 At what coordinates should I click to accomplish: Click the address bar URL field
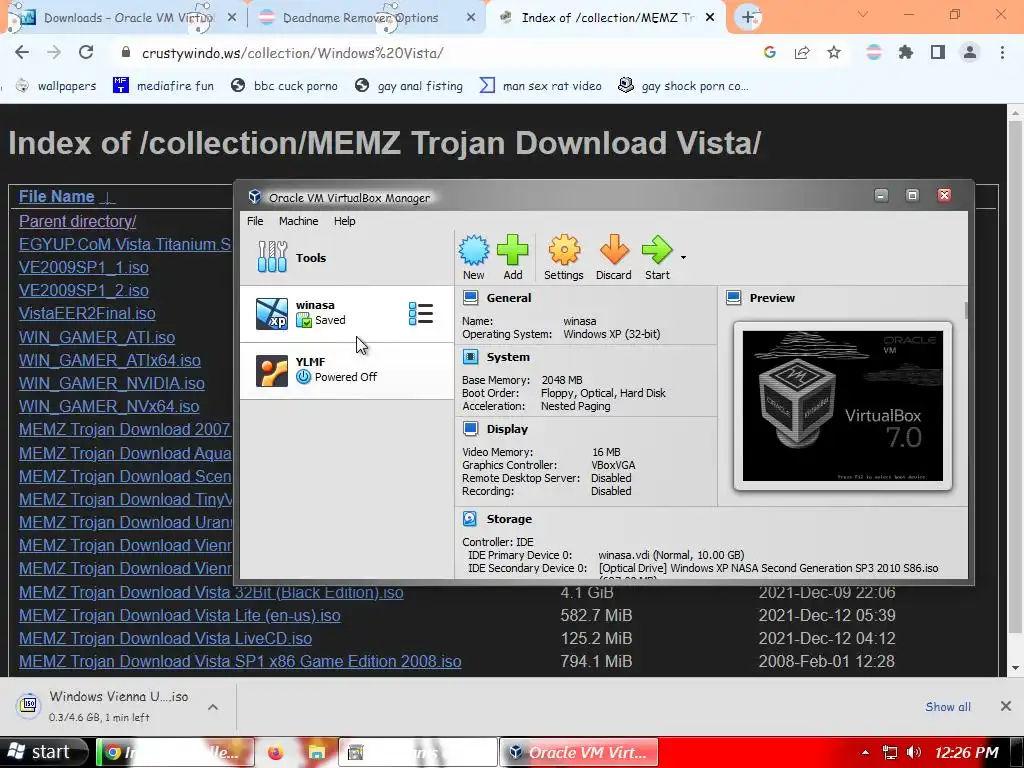tap(431, 53)
